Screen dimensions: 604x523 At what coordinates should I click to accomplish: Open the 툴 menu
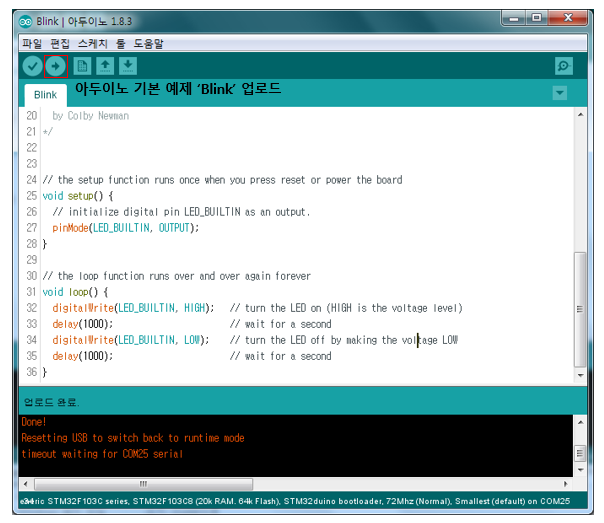[121, 44]
